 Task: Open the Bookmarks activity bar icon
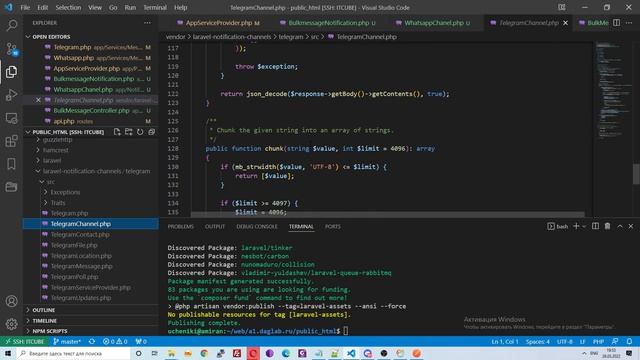(x=11, y=164)
